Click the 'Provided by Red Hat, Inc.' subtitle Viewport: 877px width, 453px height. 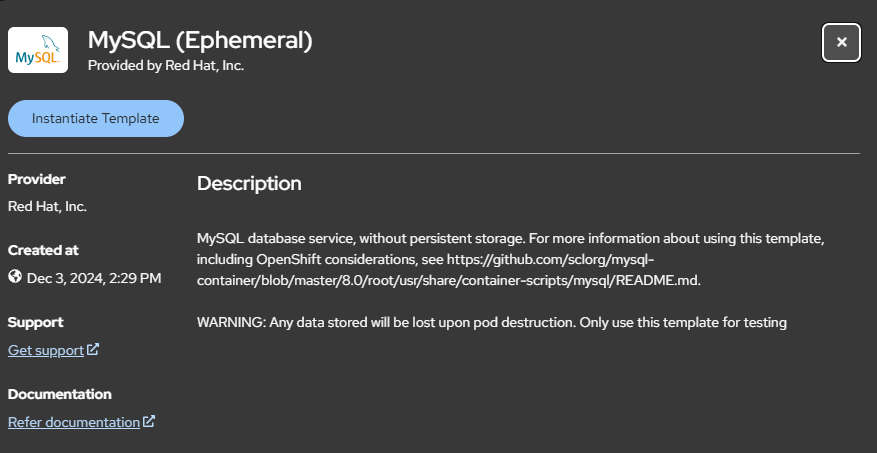click(x=166, y=65)
